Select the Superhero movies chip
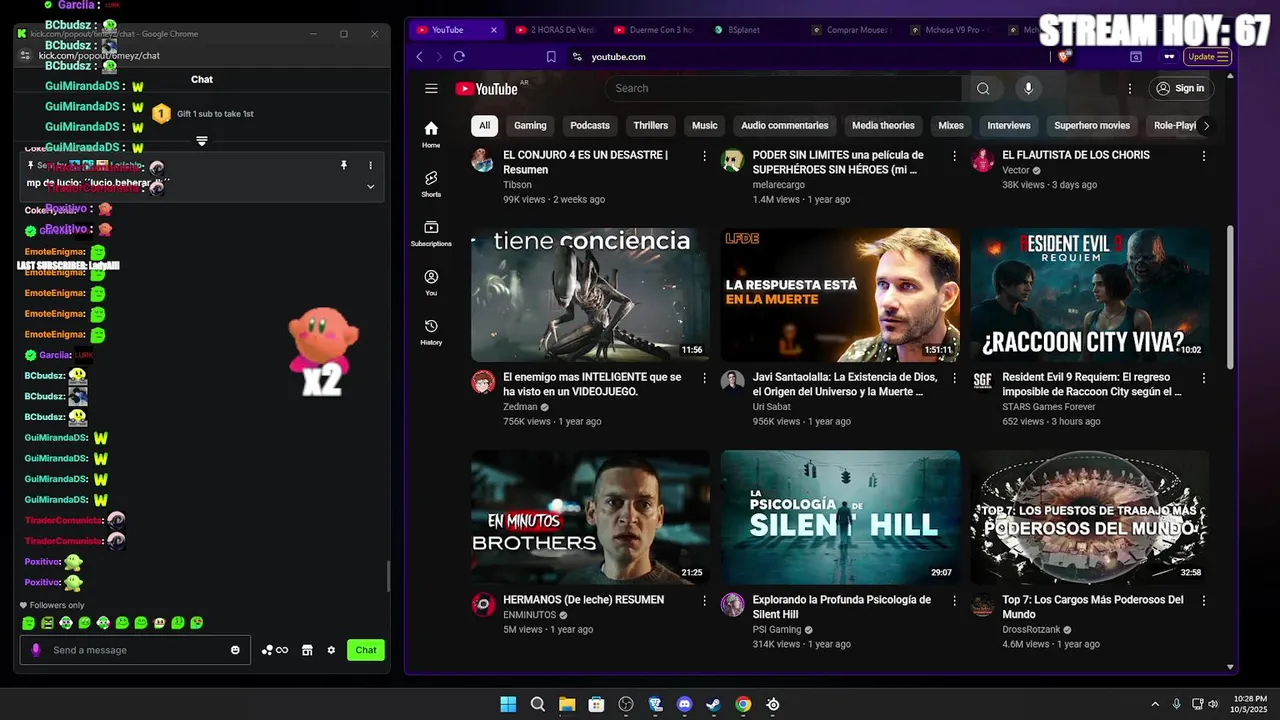Screen dimensions: 1280x720 (x=1092, y=125)
